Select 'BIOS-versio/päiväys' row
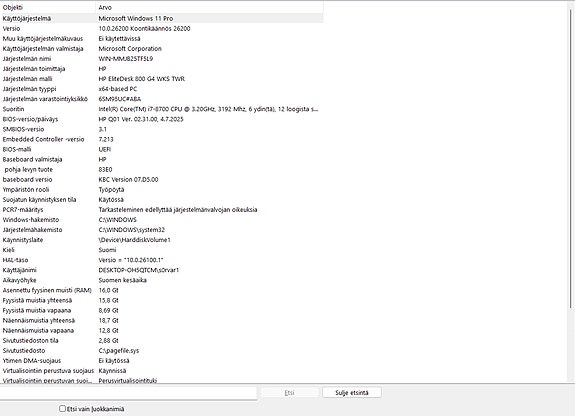This screenshot has width=575, height=416. [x=30, y=119]
